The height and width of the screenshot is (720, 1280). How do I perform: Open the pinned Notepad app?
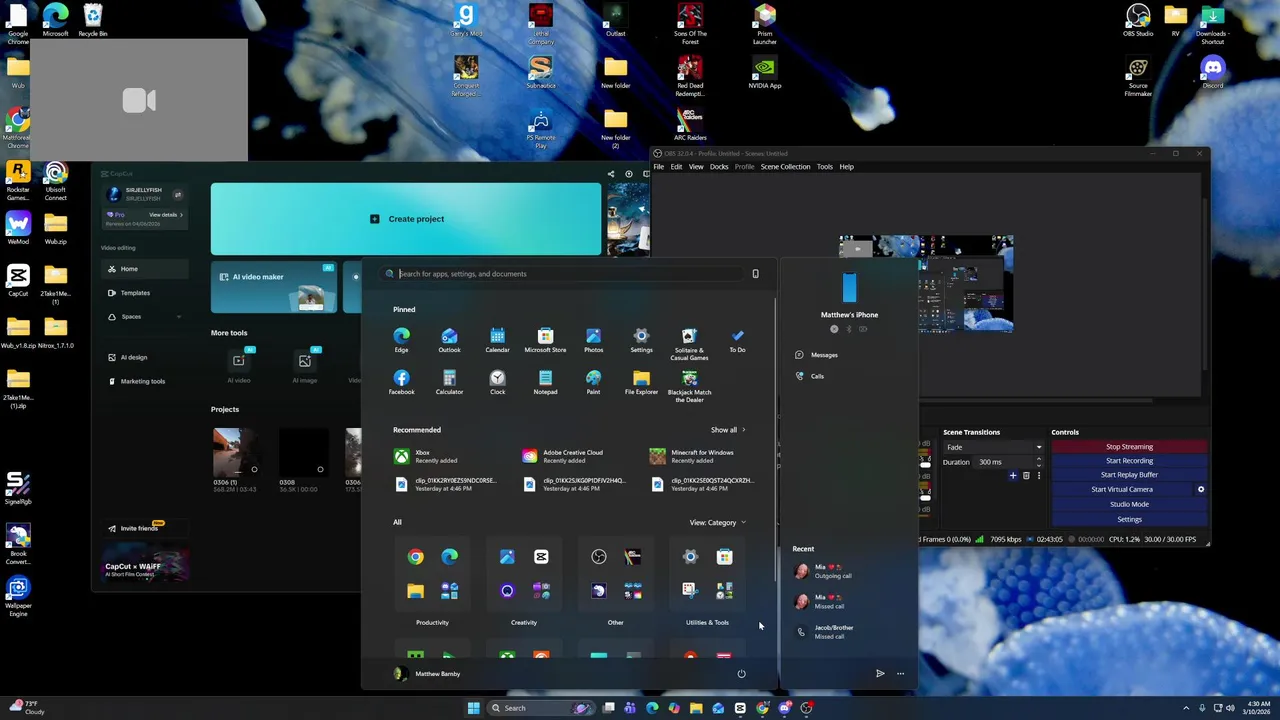[x=545, y=382]
